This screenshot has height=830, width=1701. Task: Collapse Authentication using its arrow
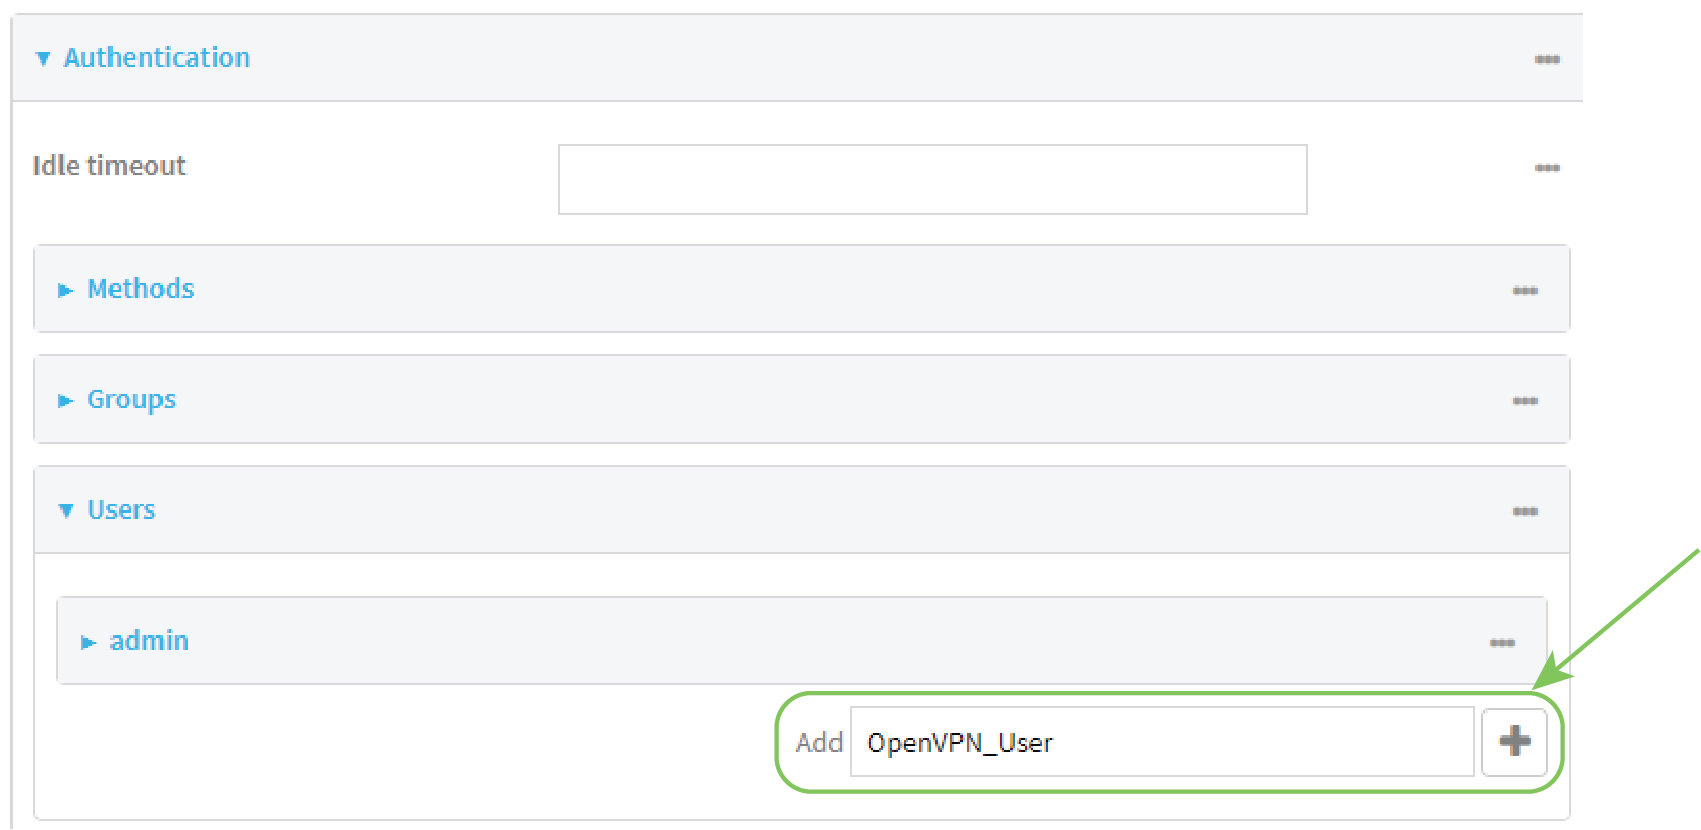[x=43, y=59]
